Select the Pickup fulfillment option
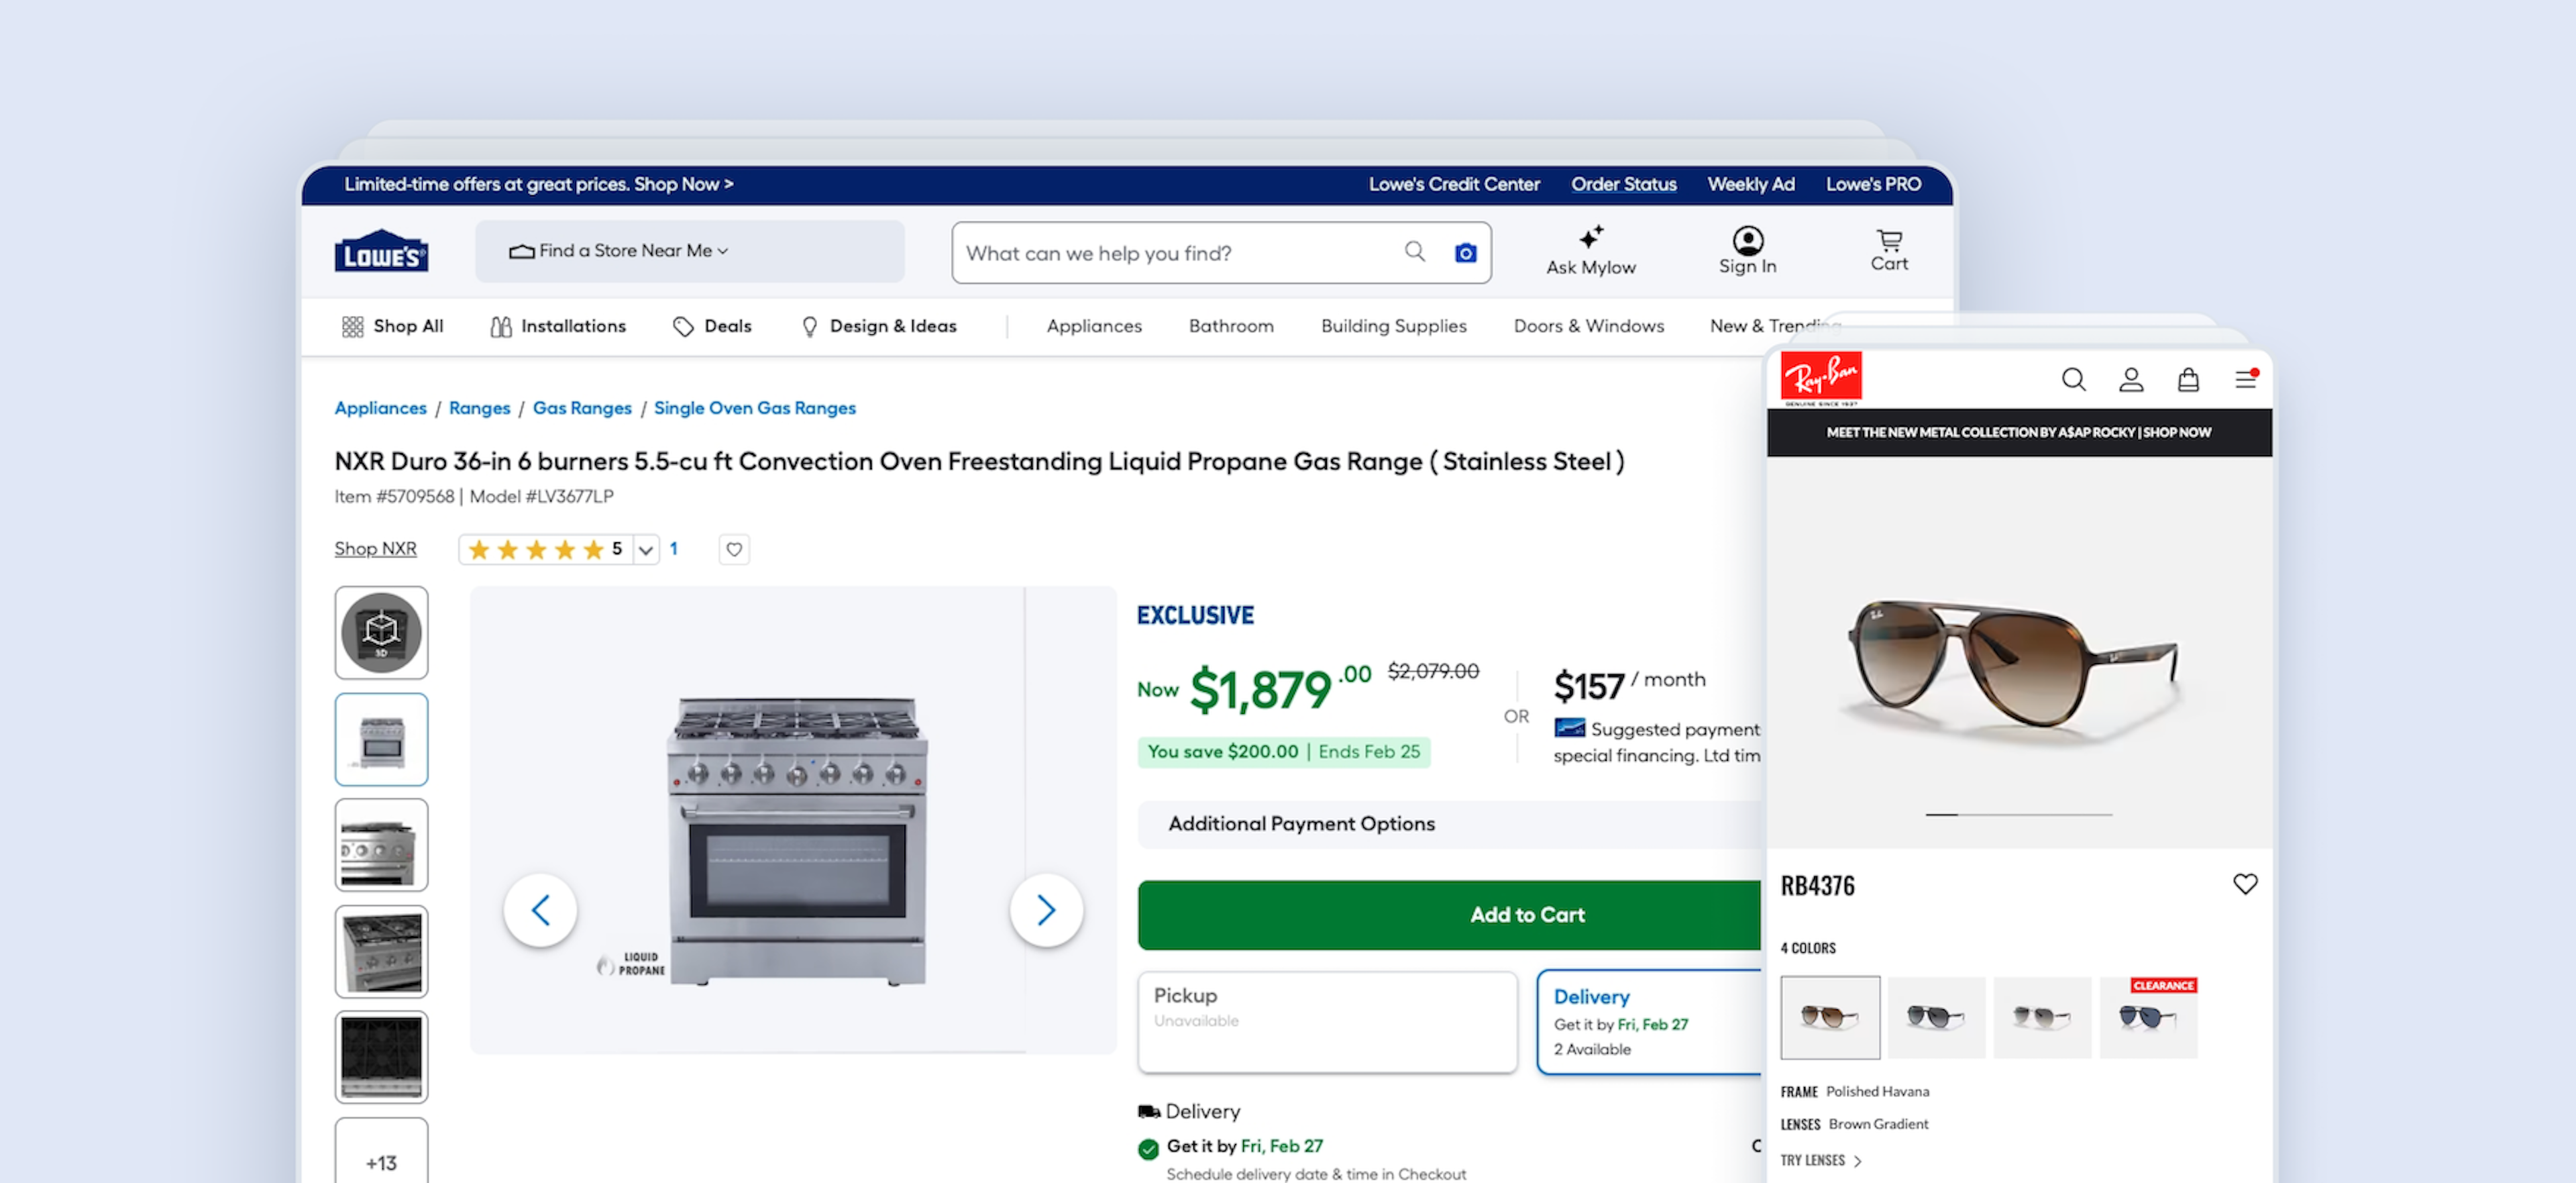Screen dimensions: 2576x1183 pyautogui.click(x=1326, y=1021)
